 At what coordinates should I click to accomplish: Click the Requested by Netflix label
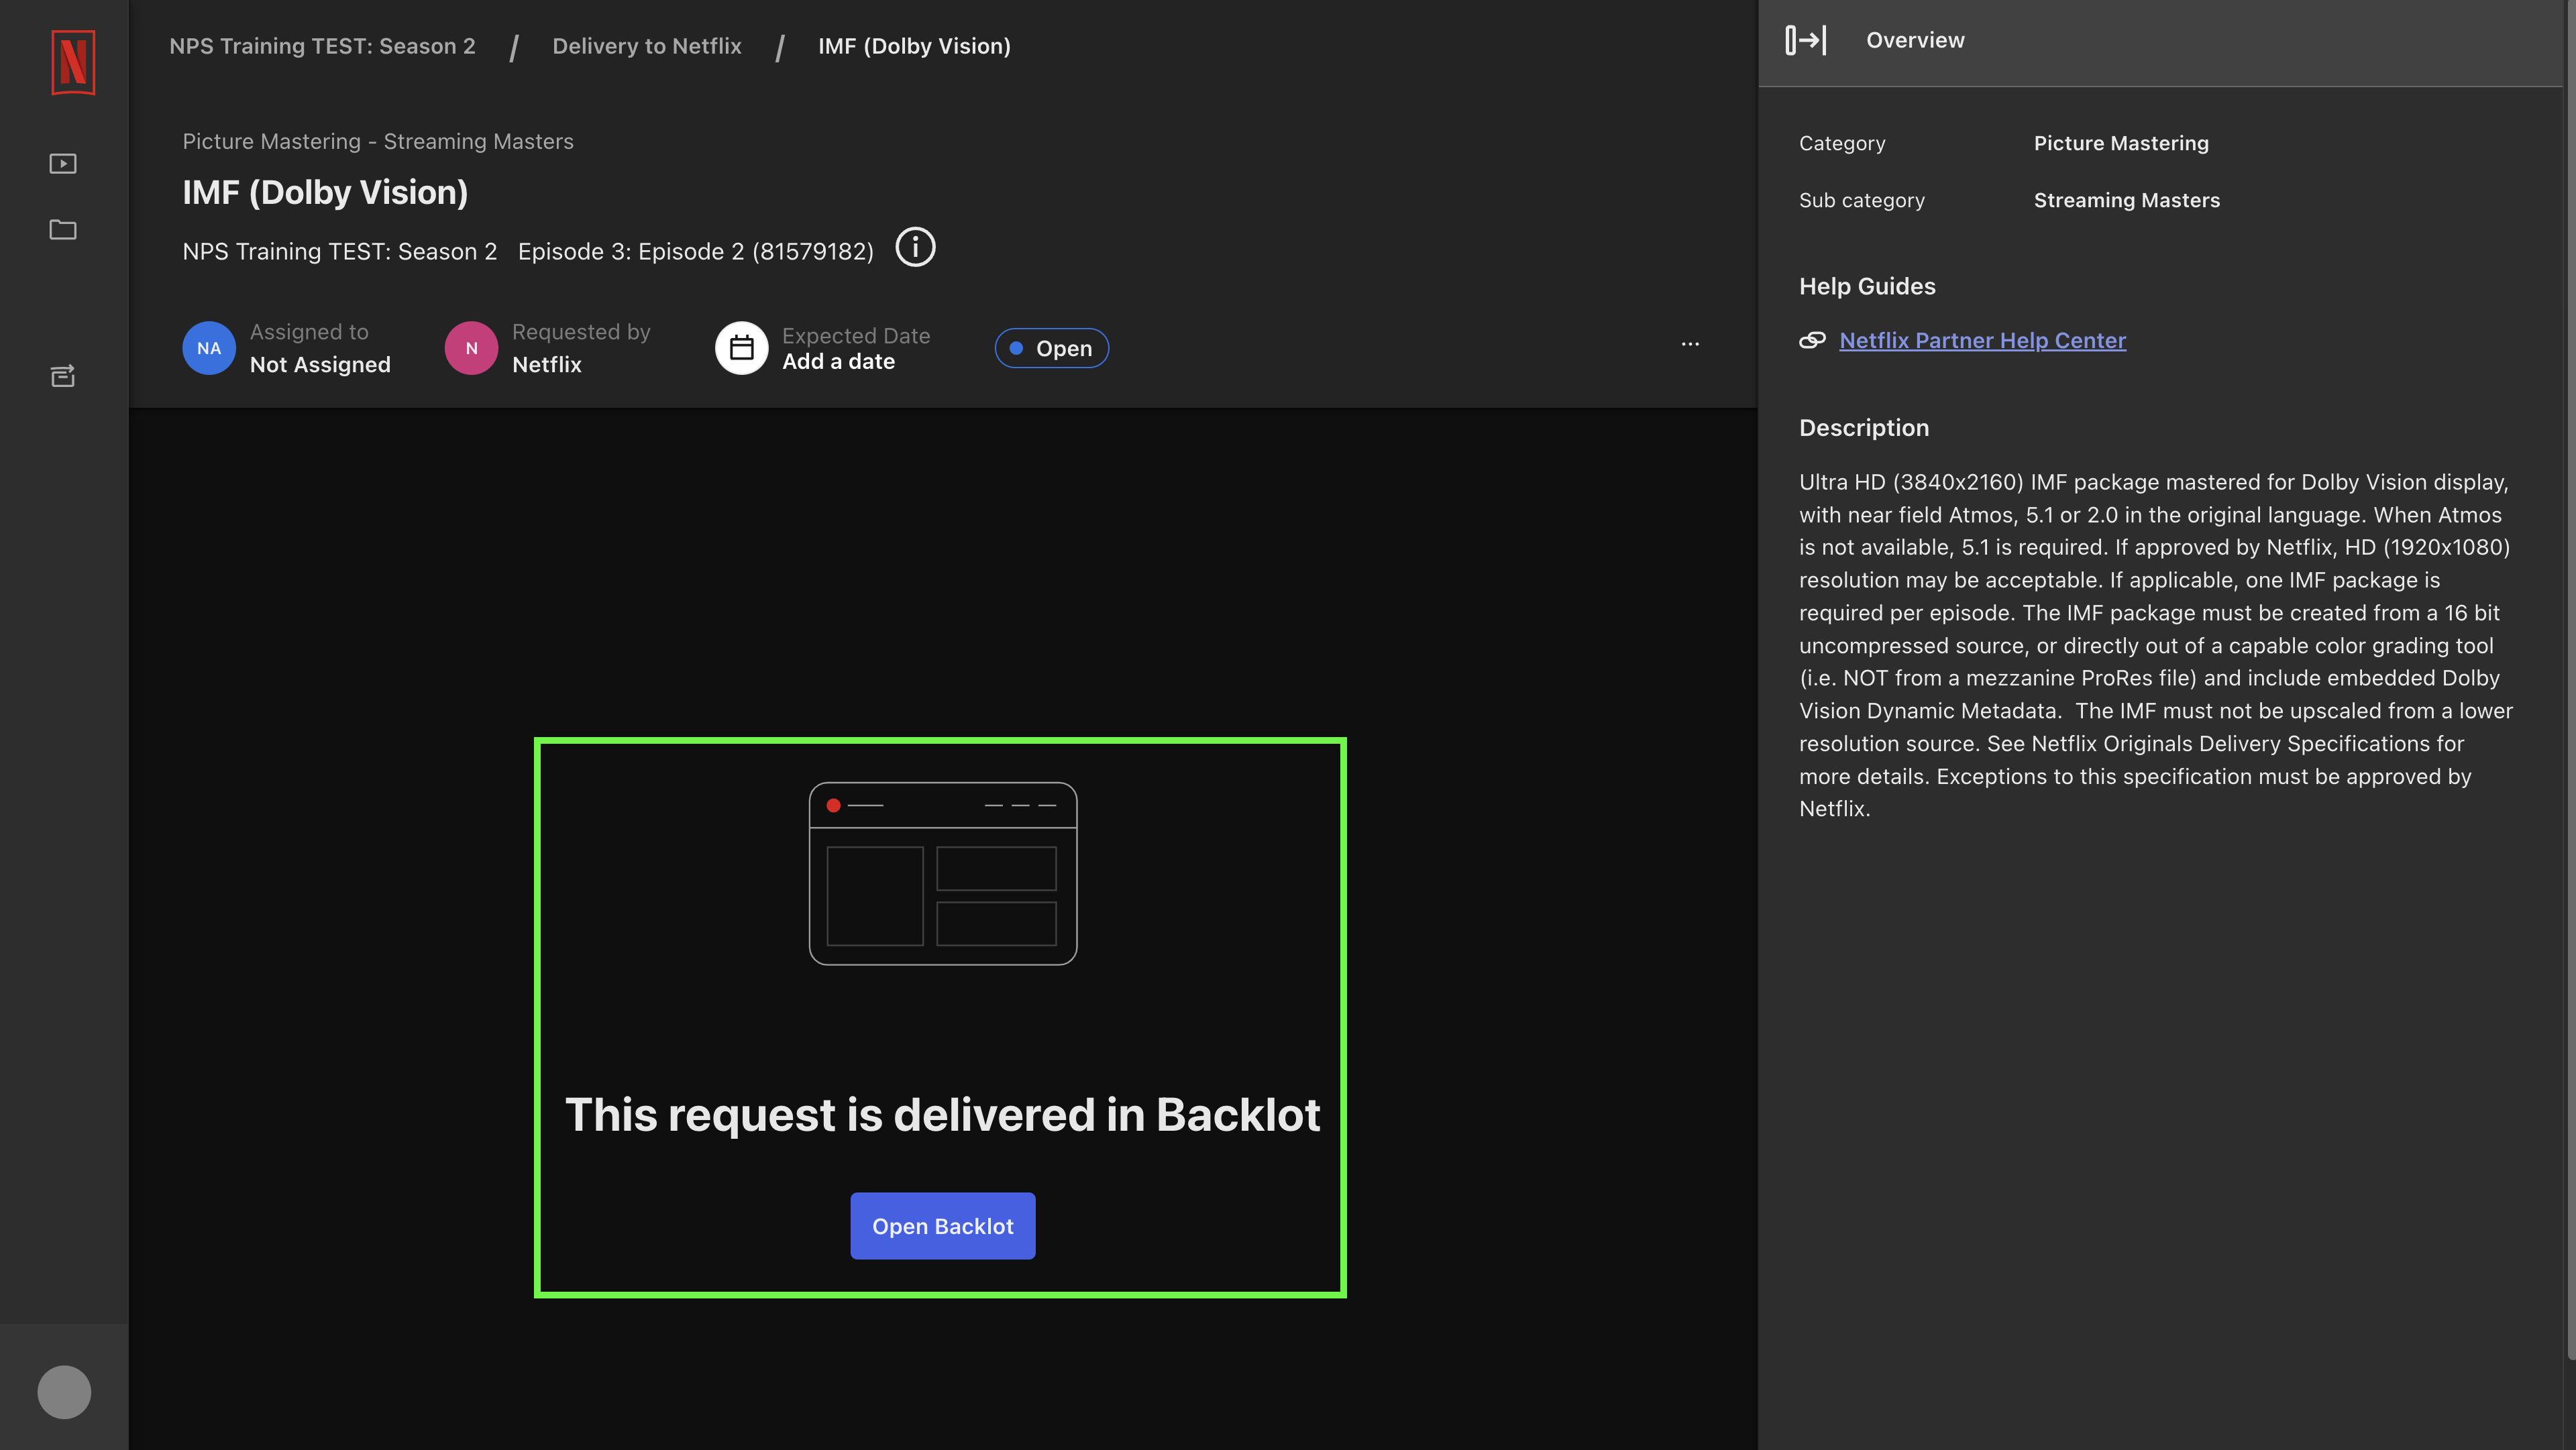[581, 348]
